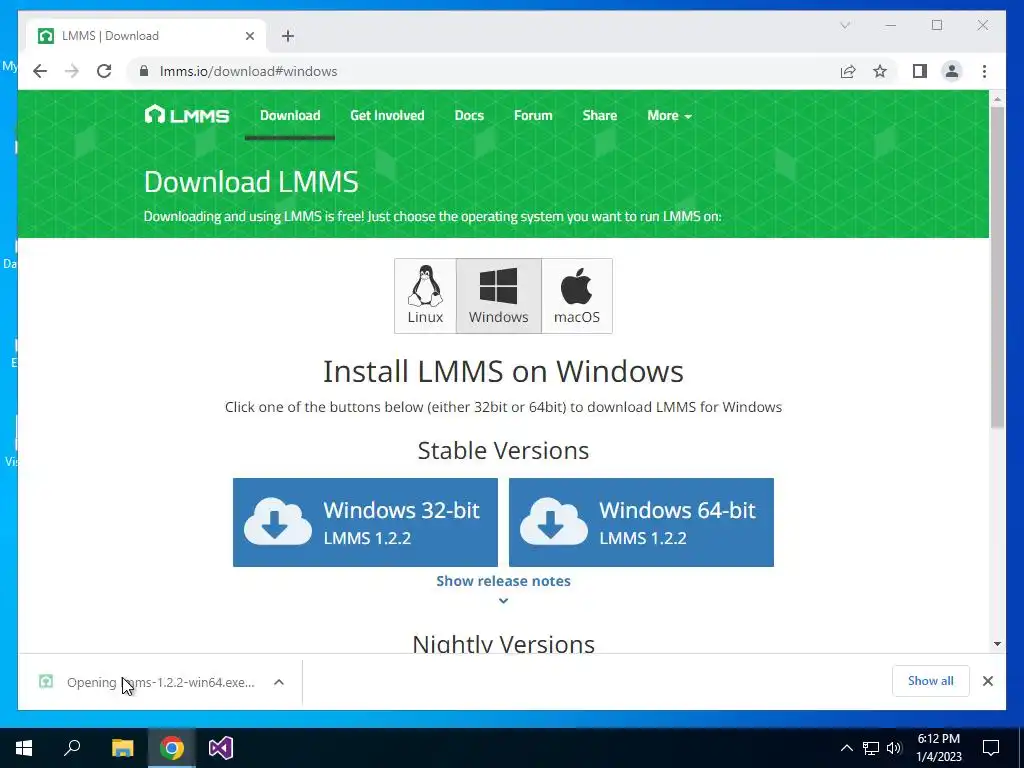
Task: Expand the download item options chevron
Action: [x=279, y=682]
